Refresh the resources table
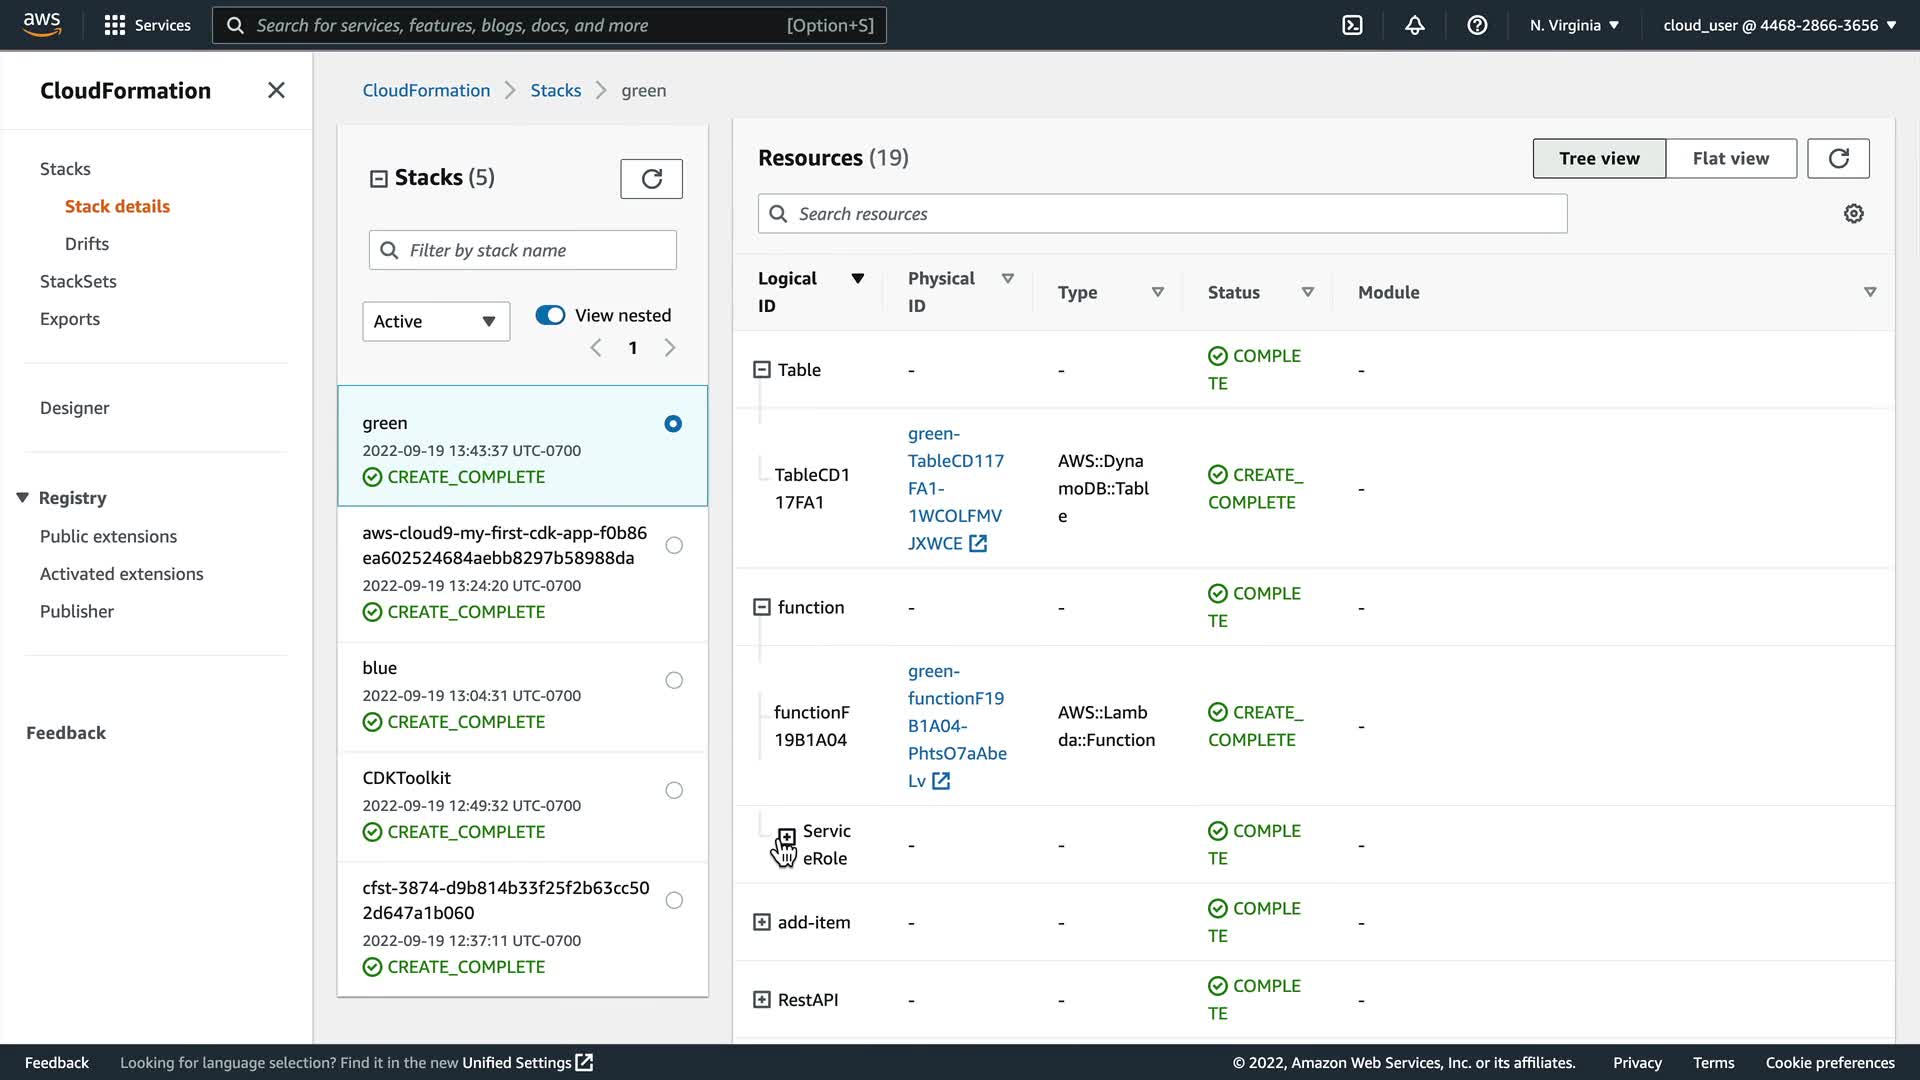 coord(1838,158)
